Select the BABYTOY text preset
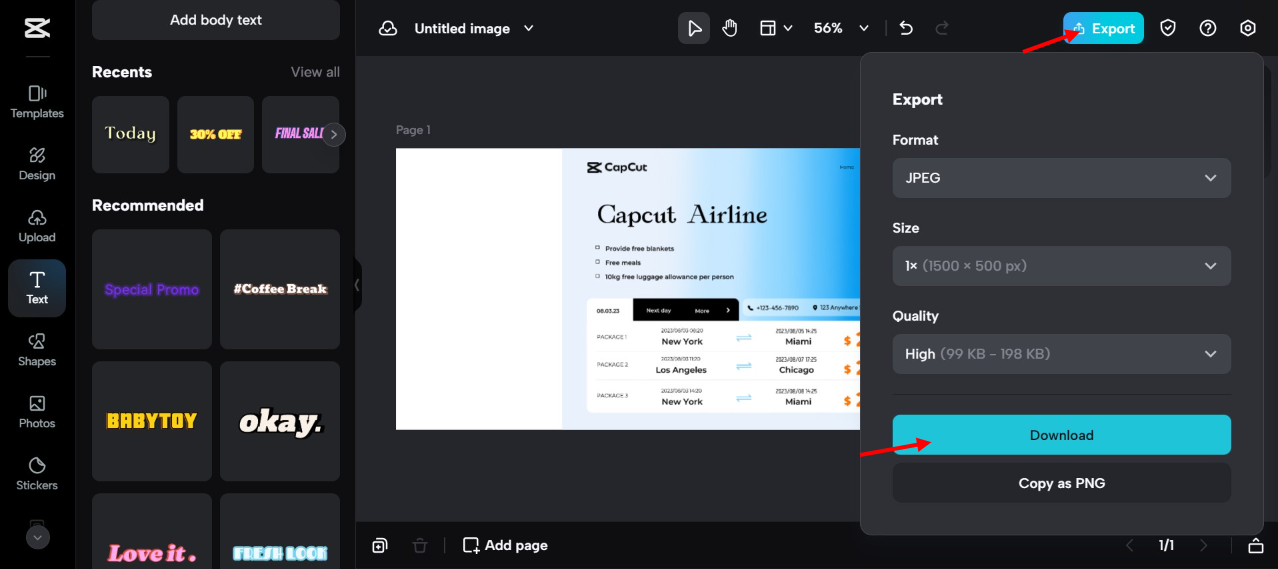 click(152, 421)
